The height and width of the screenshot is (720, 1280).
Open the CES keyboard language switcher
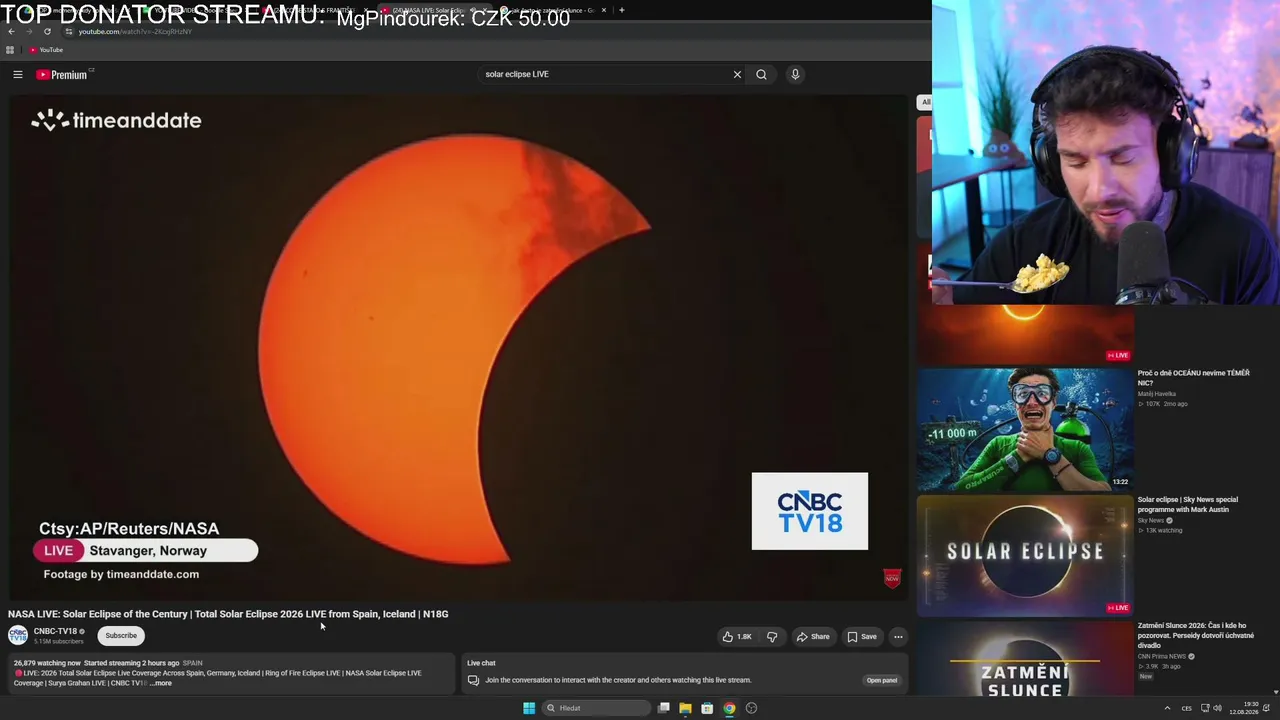pos(1186,708)
